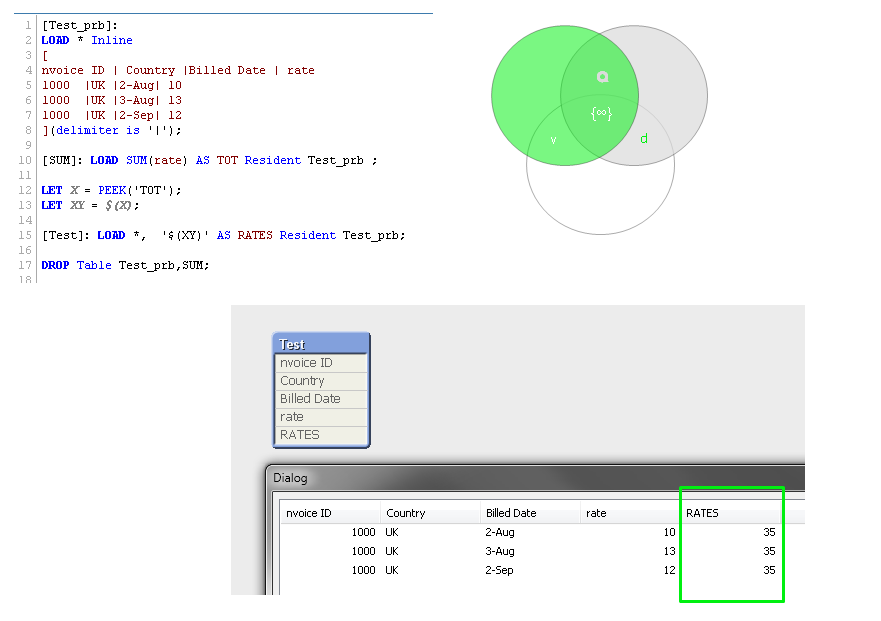Viewport: 881px width, 621px height.
Task: Place cursor on DROP Table script line
Action: tap(125, 265)
